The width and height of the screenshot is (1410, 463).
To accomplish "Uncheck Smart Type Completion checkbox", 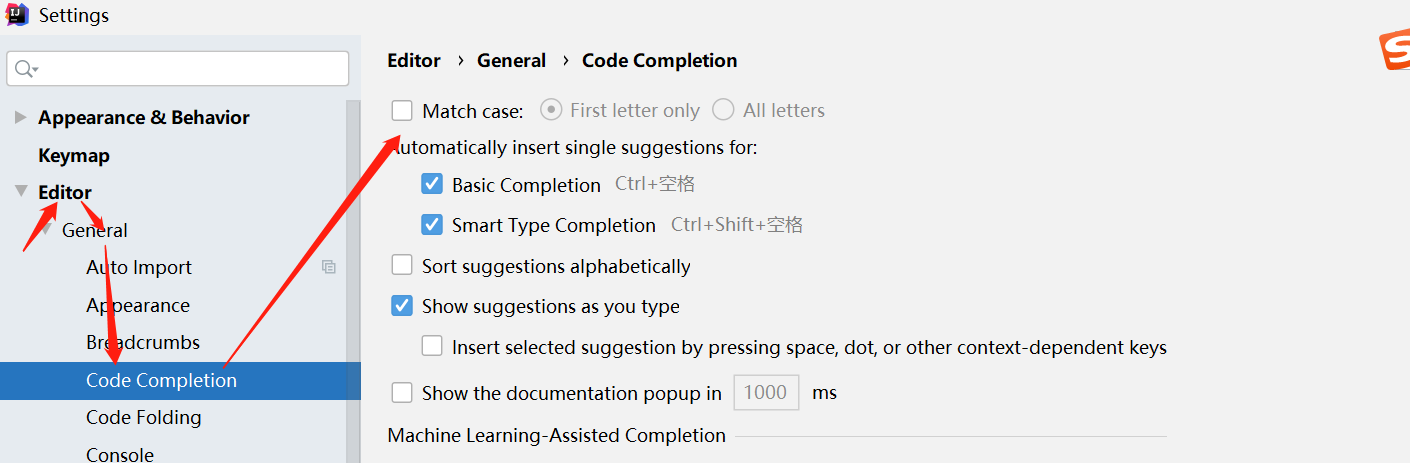I will click(x=432, y=225).
